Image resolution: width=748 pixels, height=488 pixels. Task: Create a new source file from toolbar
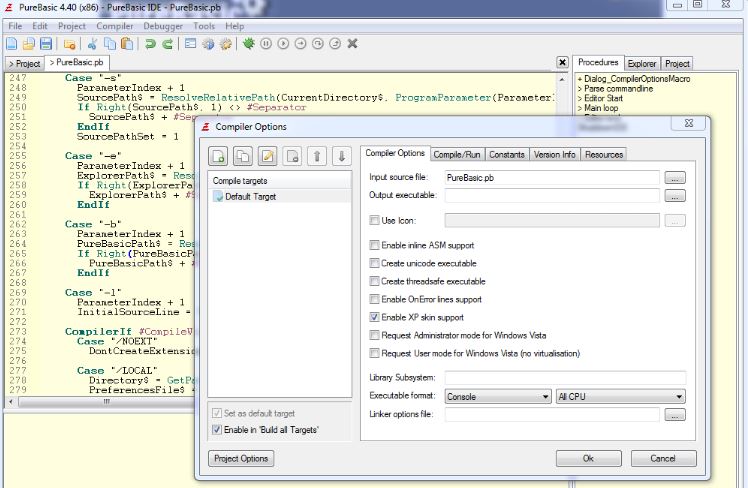(11, 44)
